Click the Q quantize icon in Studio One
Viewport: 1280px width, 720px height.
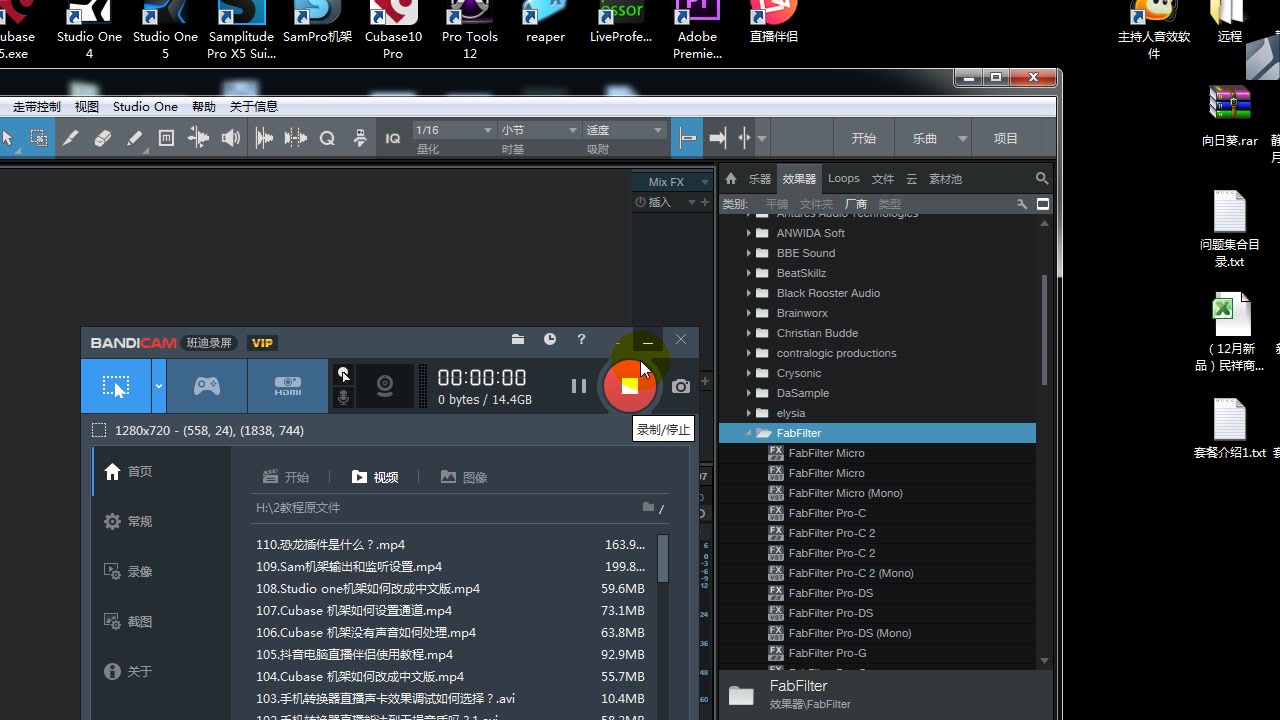tap(327, 139)
